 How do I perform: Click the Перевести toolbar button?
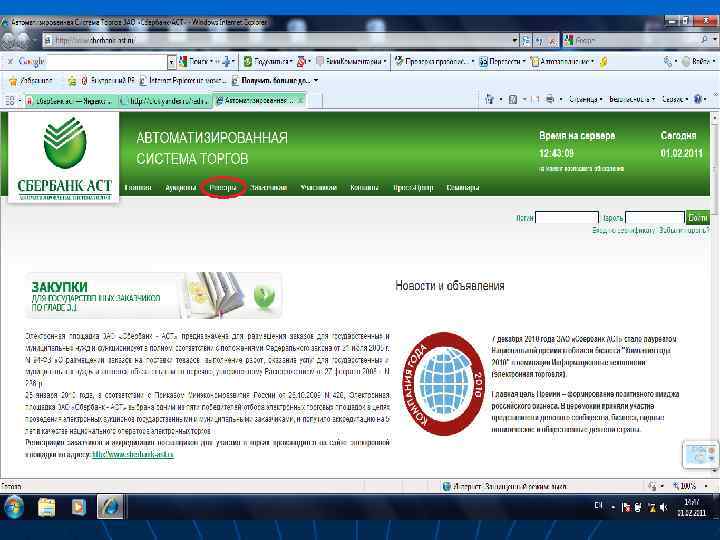[501, 61]
